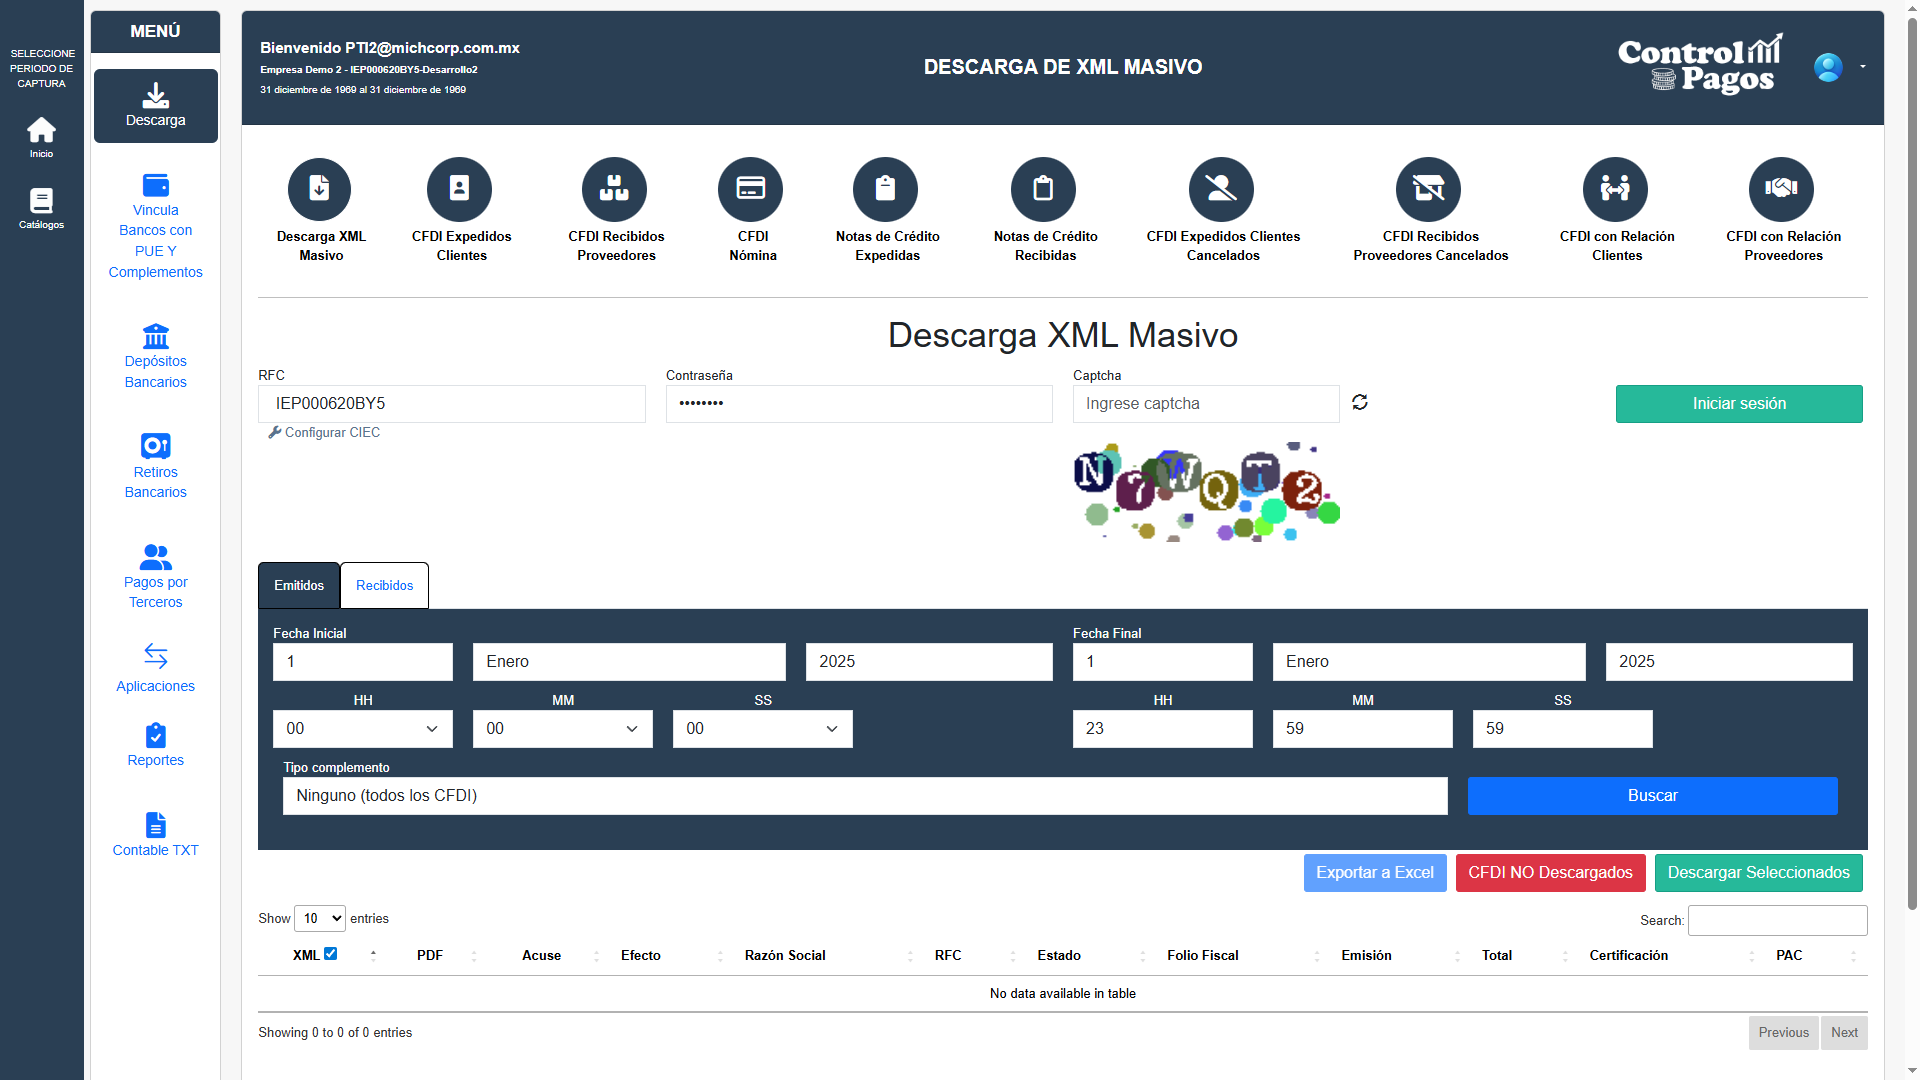
Task: Switch to the Recibidos tab
Action: coord(384,586)
